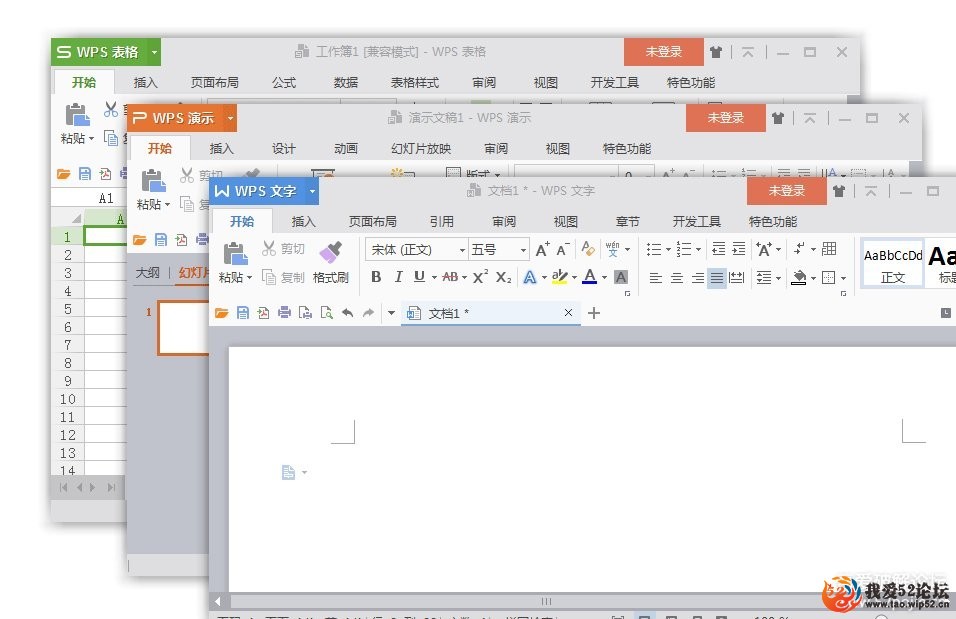Click the 复制 copy button in WPS 文字
The image size is (956, 619).
pos(283,277)
